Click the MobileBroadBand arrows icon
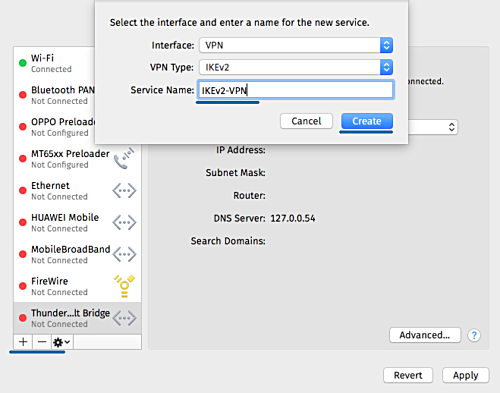 pyautogui.click(x=124, y=254)
